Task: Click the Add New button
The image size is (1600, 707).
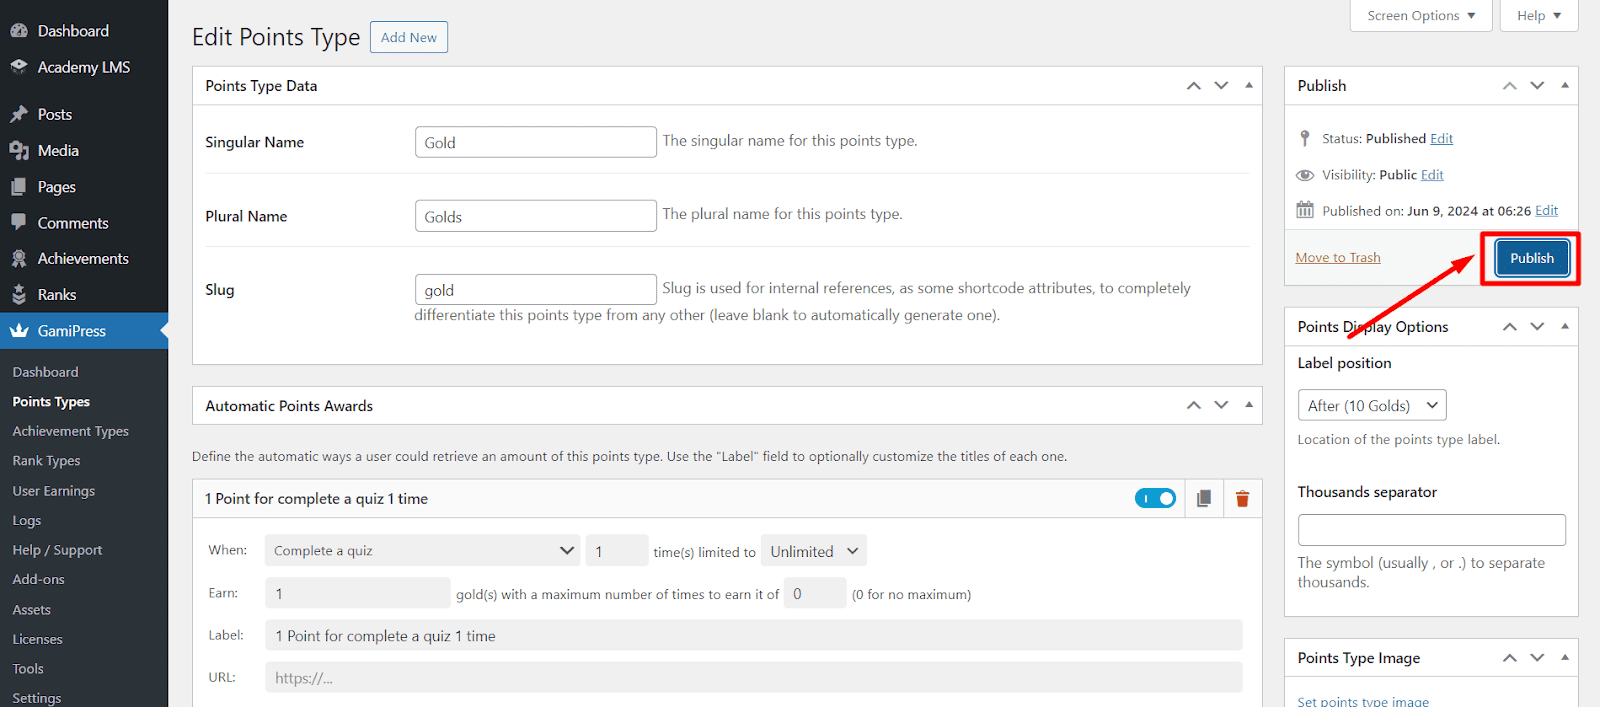Action: [x=408, y=37]
